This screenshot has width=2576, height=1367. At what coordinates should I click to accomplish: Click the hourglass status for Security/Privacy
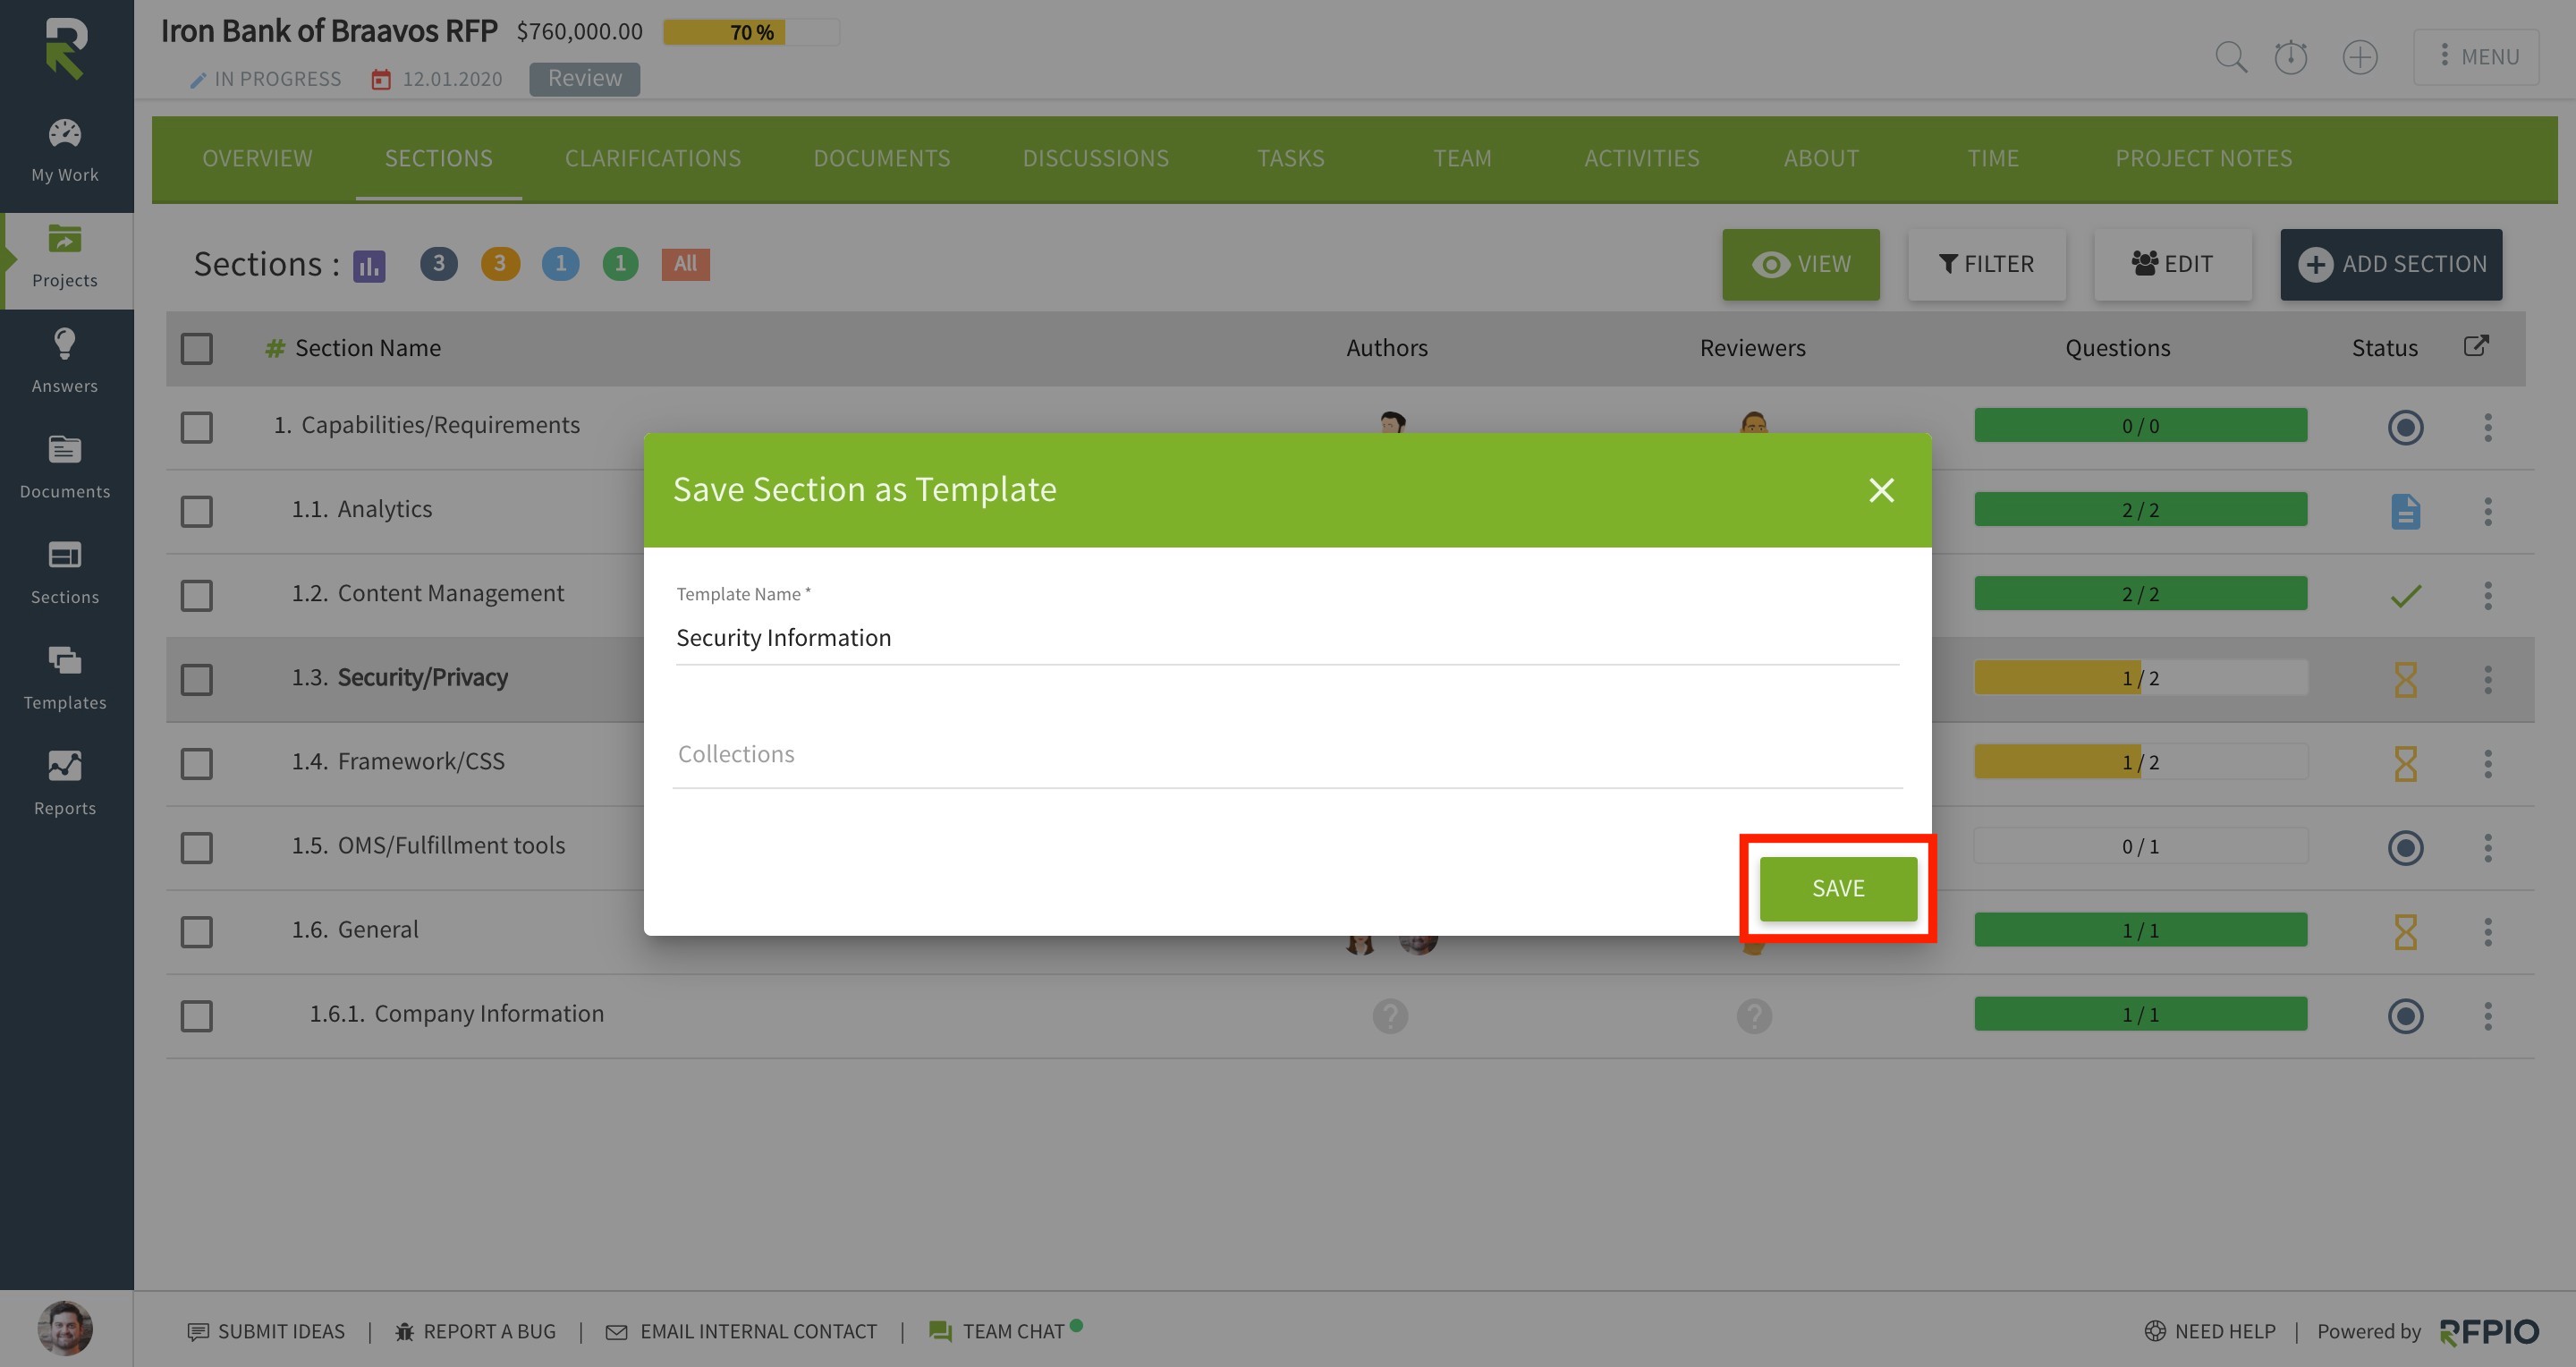point(2405,679)
